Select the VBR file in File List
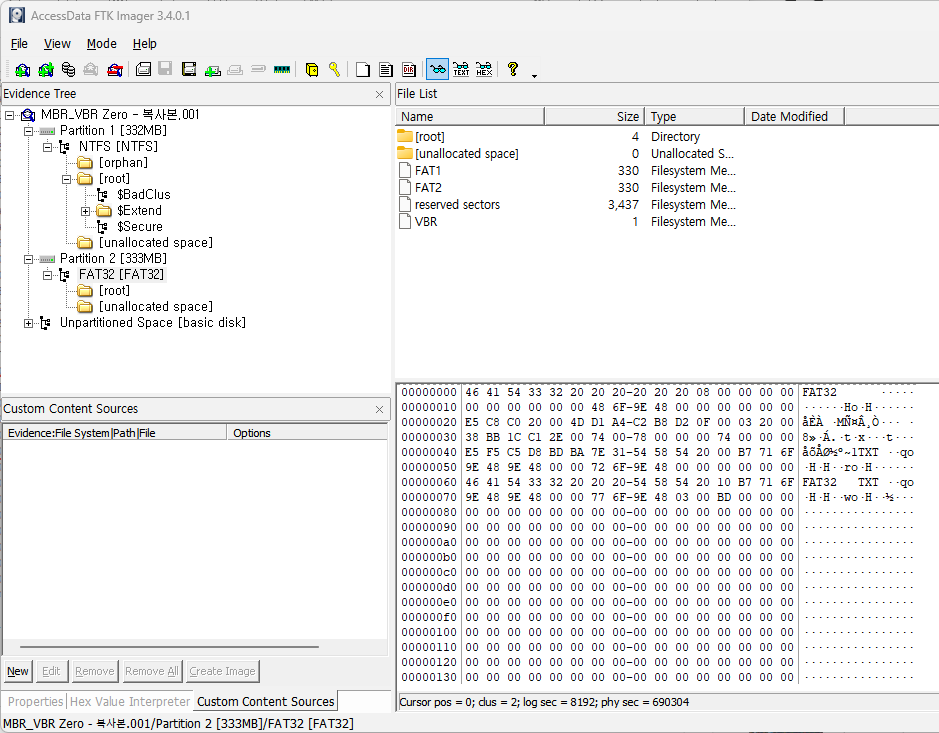939x733 pixels. coord(426,222)
